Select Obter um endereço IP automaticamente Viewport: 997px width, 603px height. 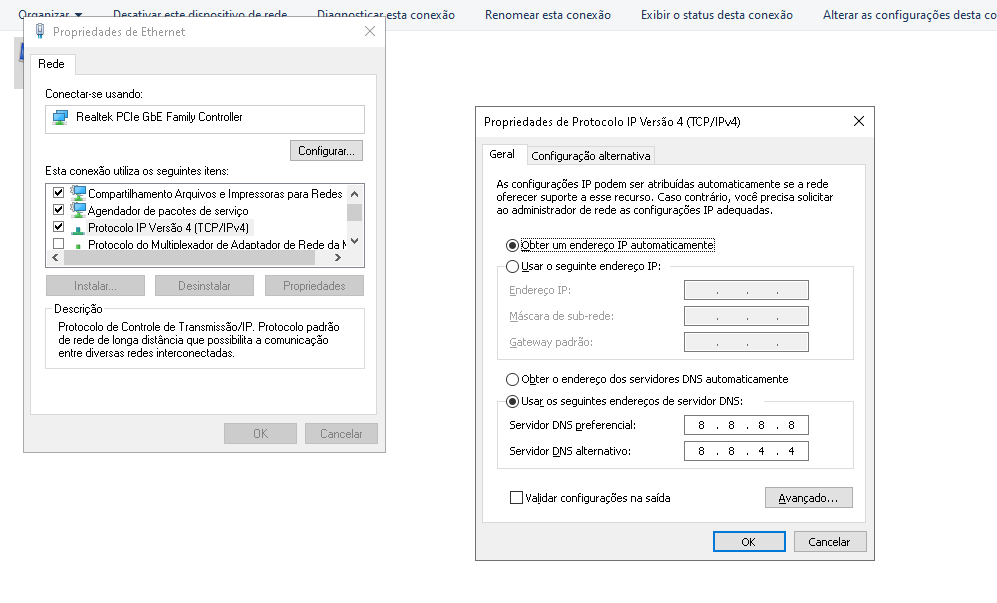(512, 246)
